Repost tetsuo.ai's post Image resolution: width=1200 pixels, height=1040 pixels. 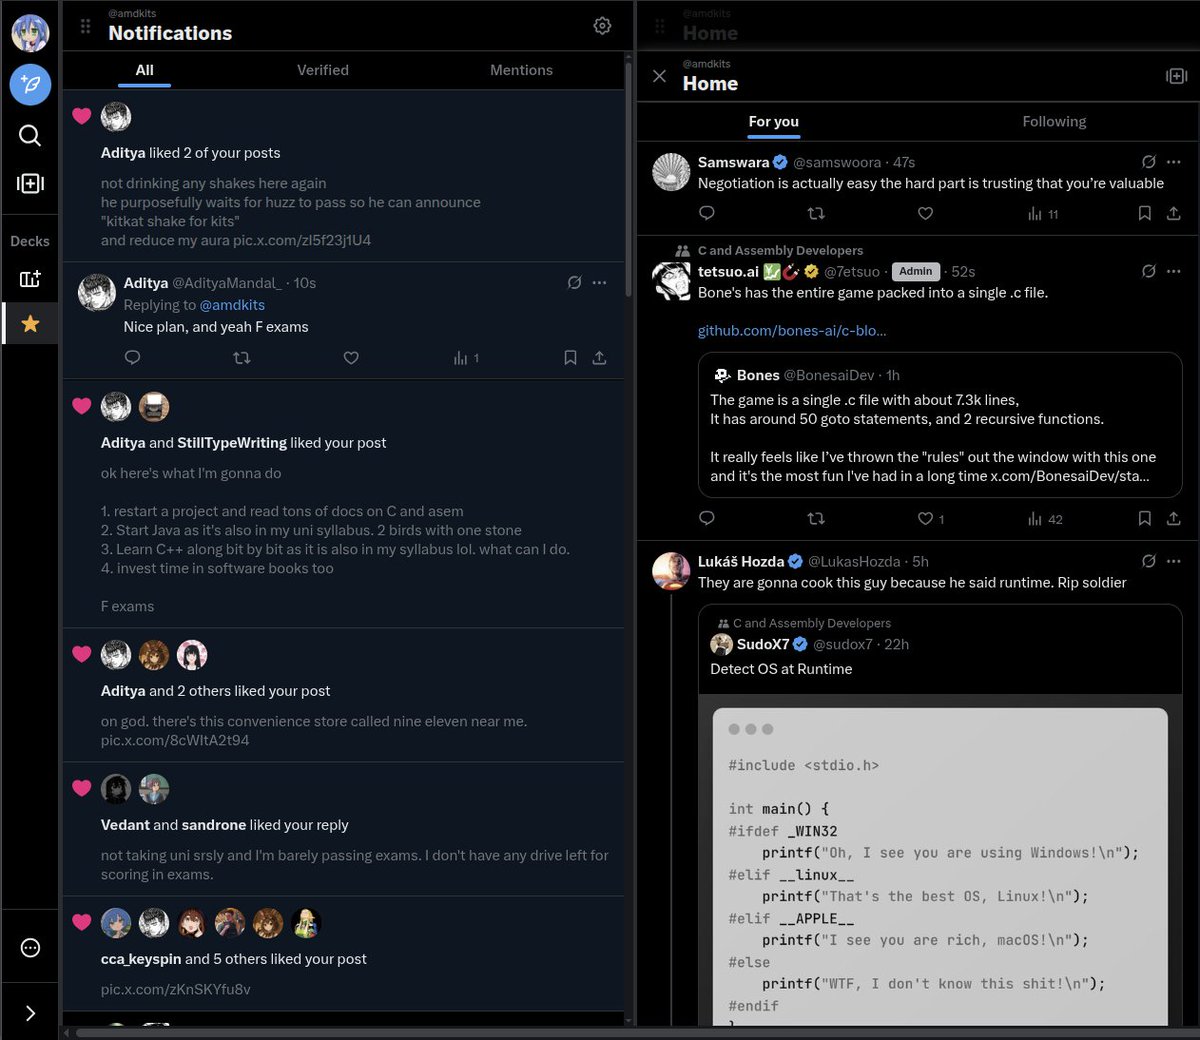pyautogui.click(x=816, y=518)
